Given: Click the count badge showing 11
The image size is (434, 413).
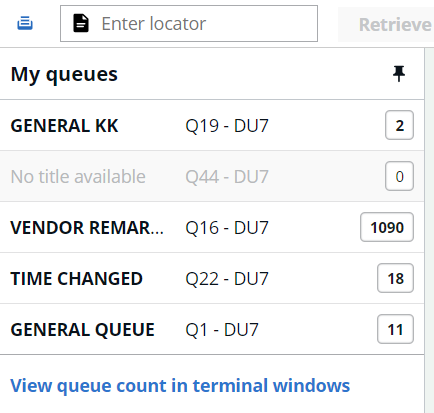Looking at the screenshot, I should (x=395, y=329).
